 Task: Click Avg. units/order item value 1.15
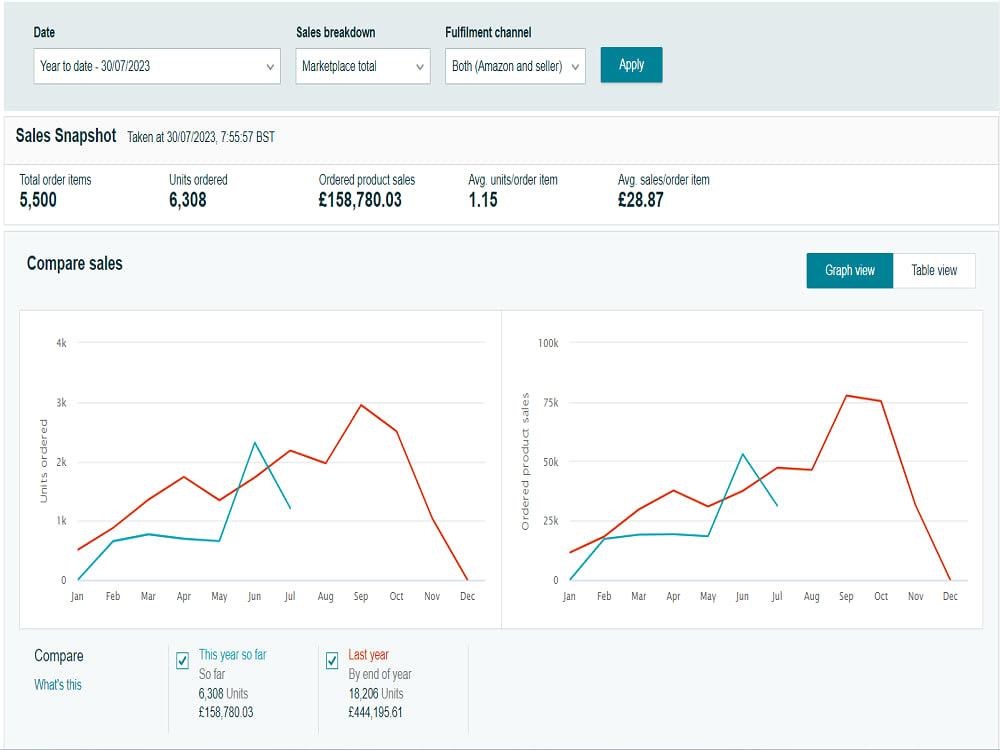click(x=483, y=200)
